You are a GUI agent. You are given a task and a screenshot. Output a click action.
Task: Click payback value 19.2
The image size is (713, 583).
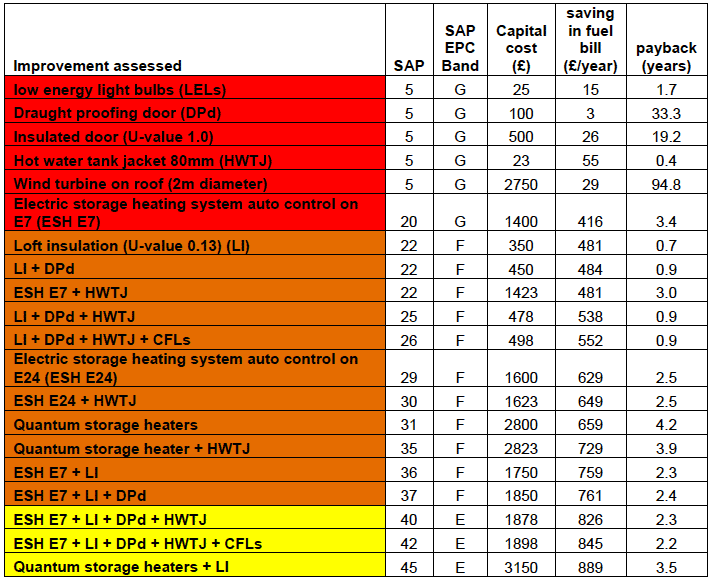tap(666, 137)
